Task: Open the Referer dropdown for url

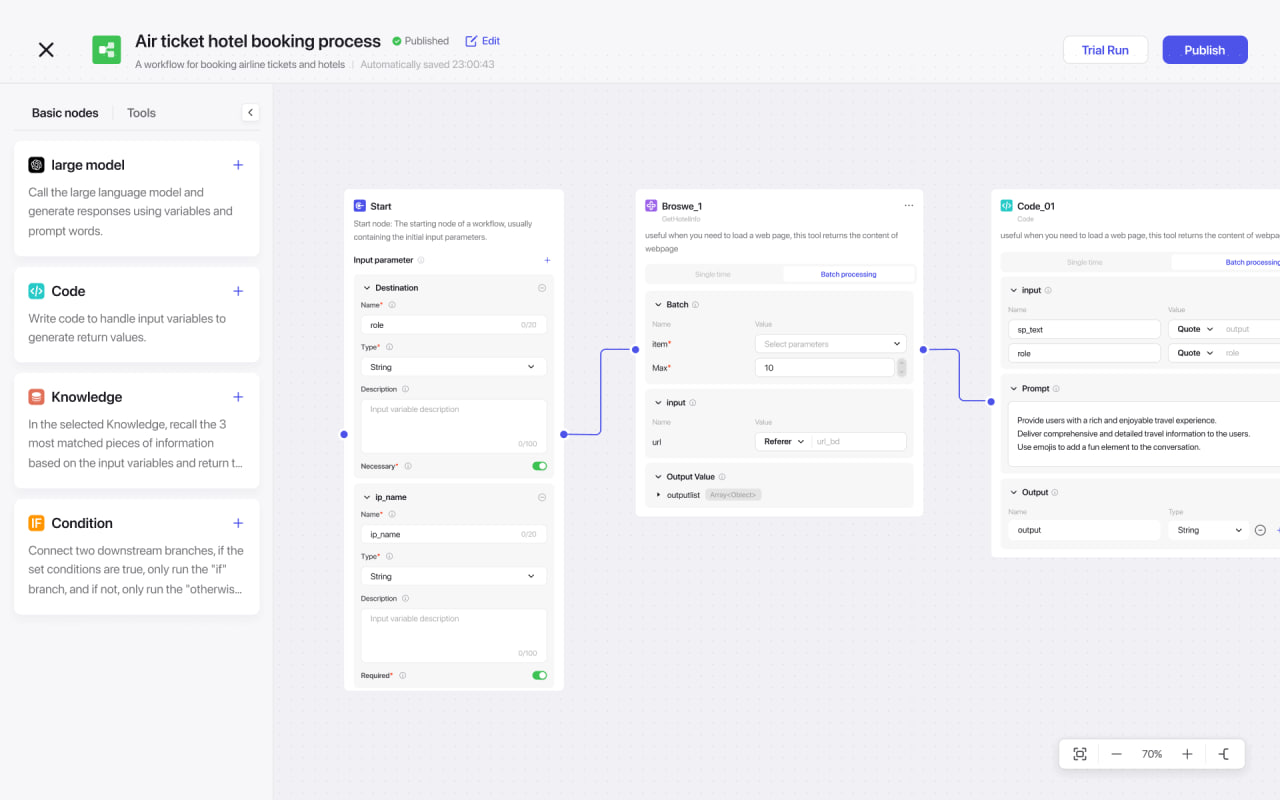Action: 784,441
